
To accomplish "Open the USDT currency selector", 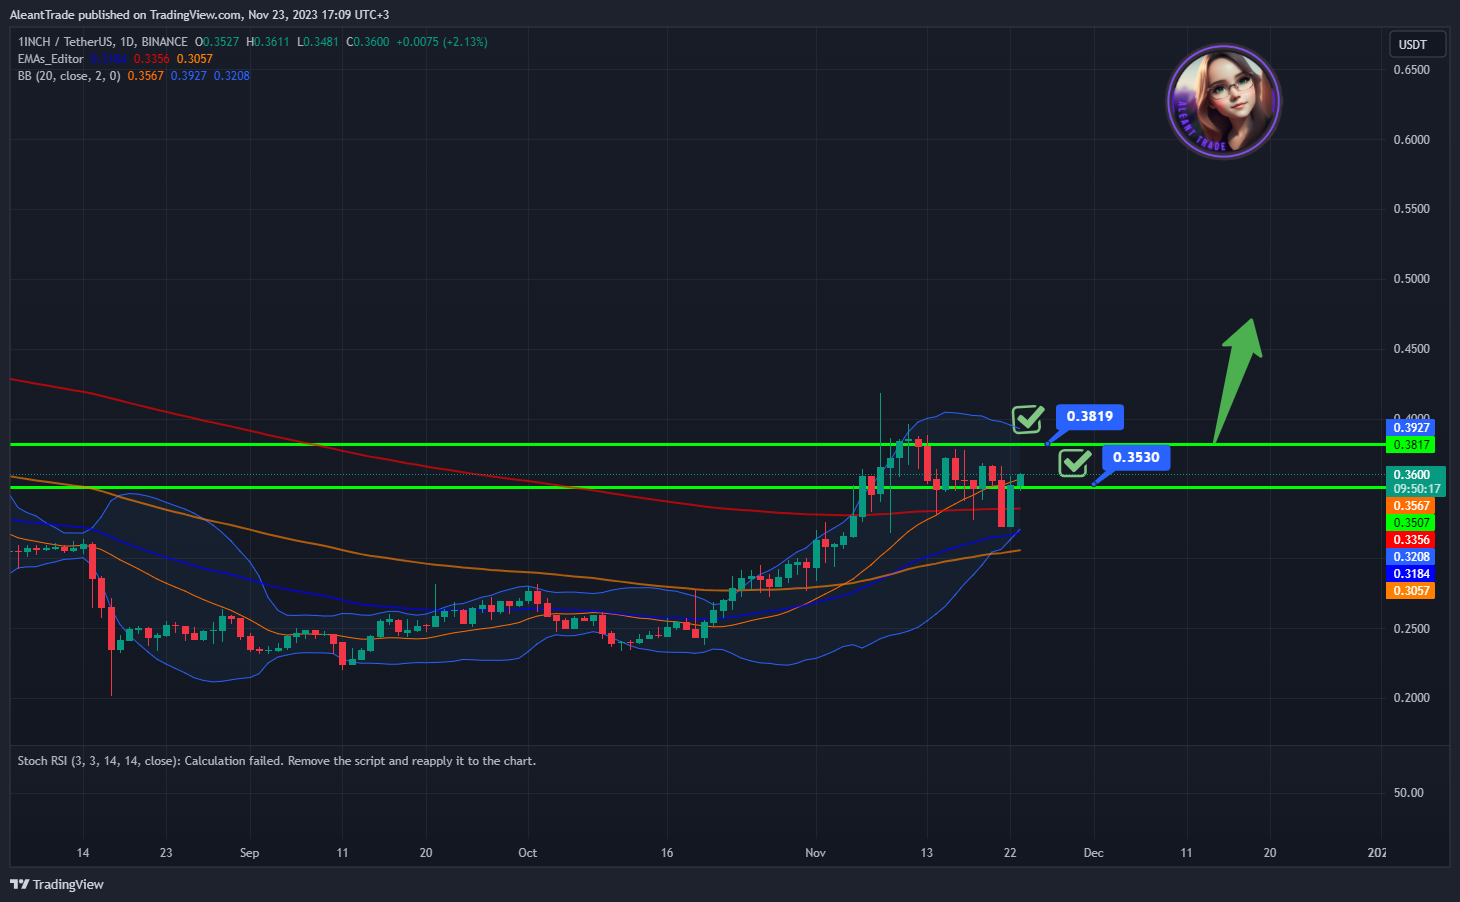I will (x=1417, y=44).
